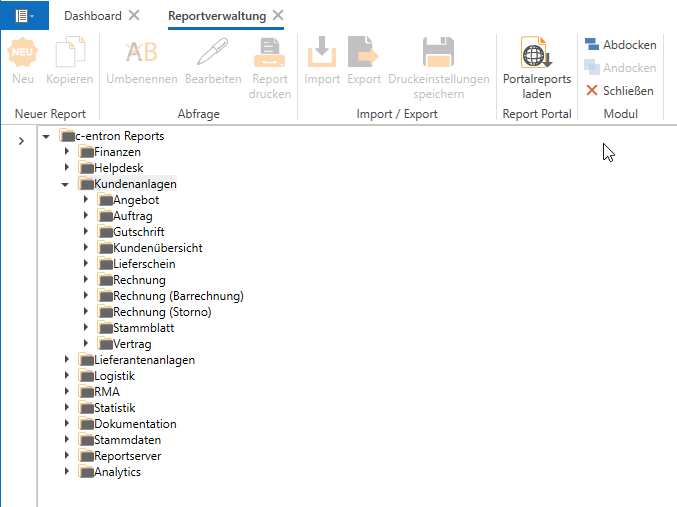Expand the Rechnung (Barrechnung) folder
The image size is (677, 507).
pos(85,295)
